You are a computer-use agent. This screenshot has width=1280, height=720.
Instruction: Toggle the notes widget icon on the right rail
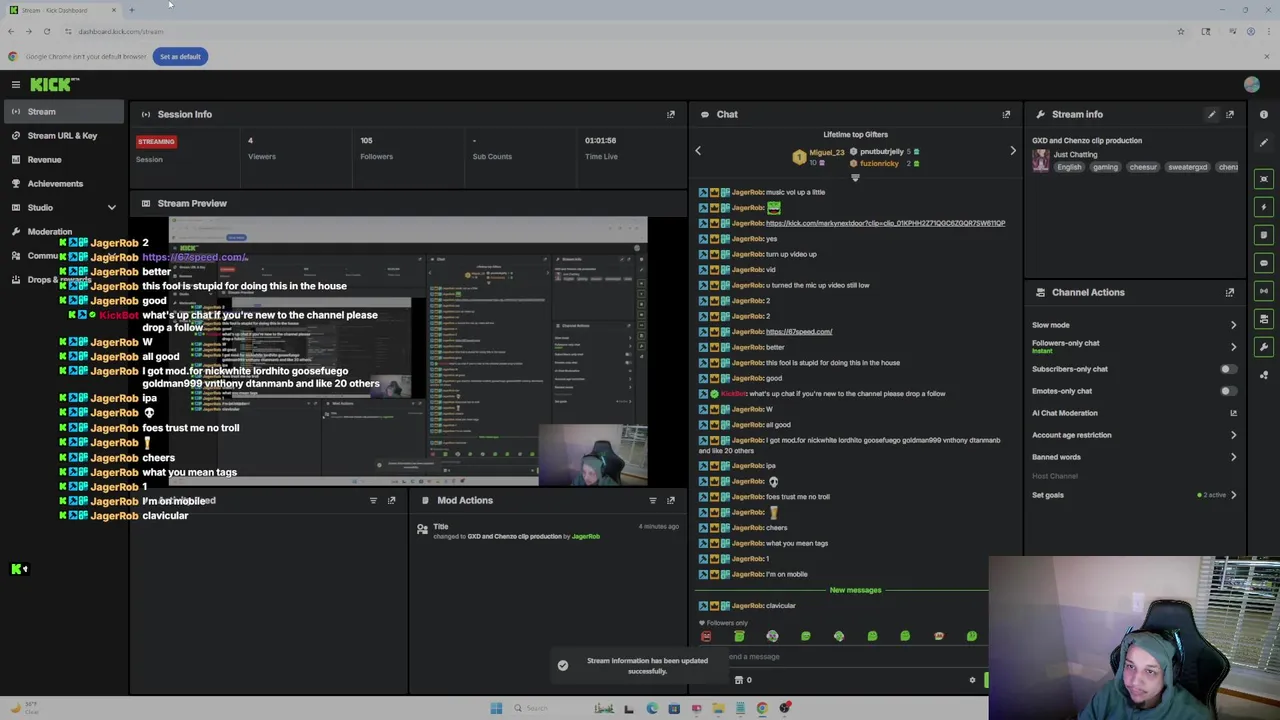(x=1264, y=235)
